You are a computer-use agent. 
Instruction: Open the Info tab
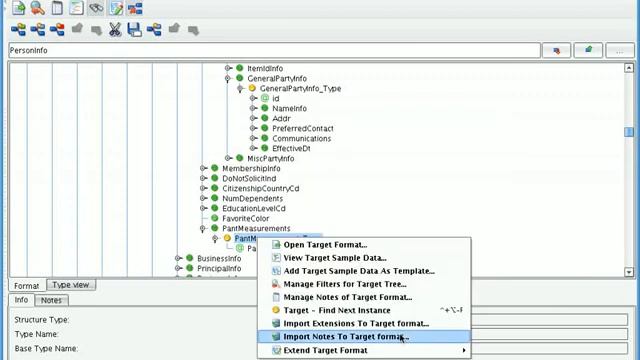21,300
